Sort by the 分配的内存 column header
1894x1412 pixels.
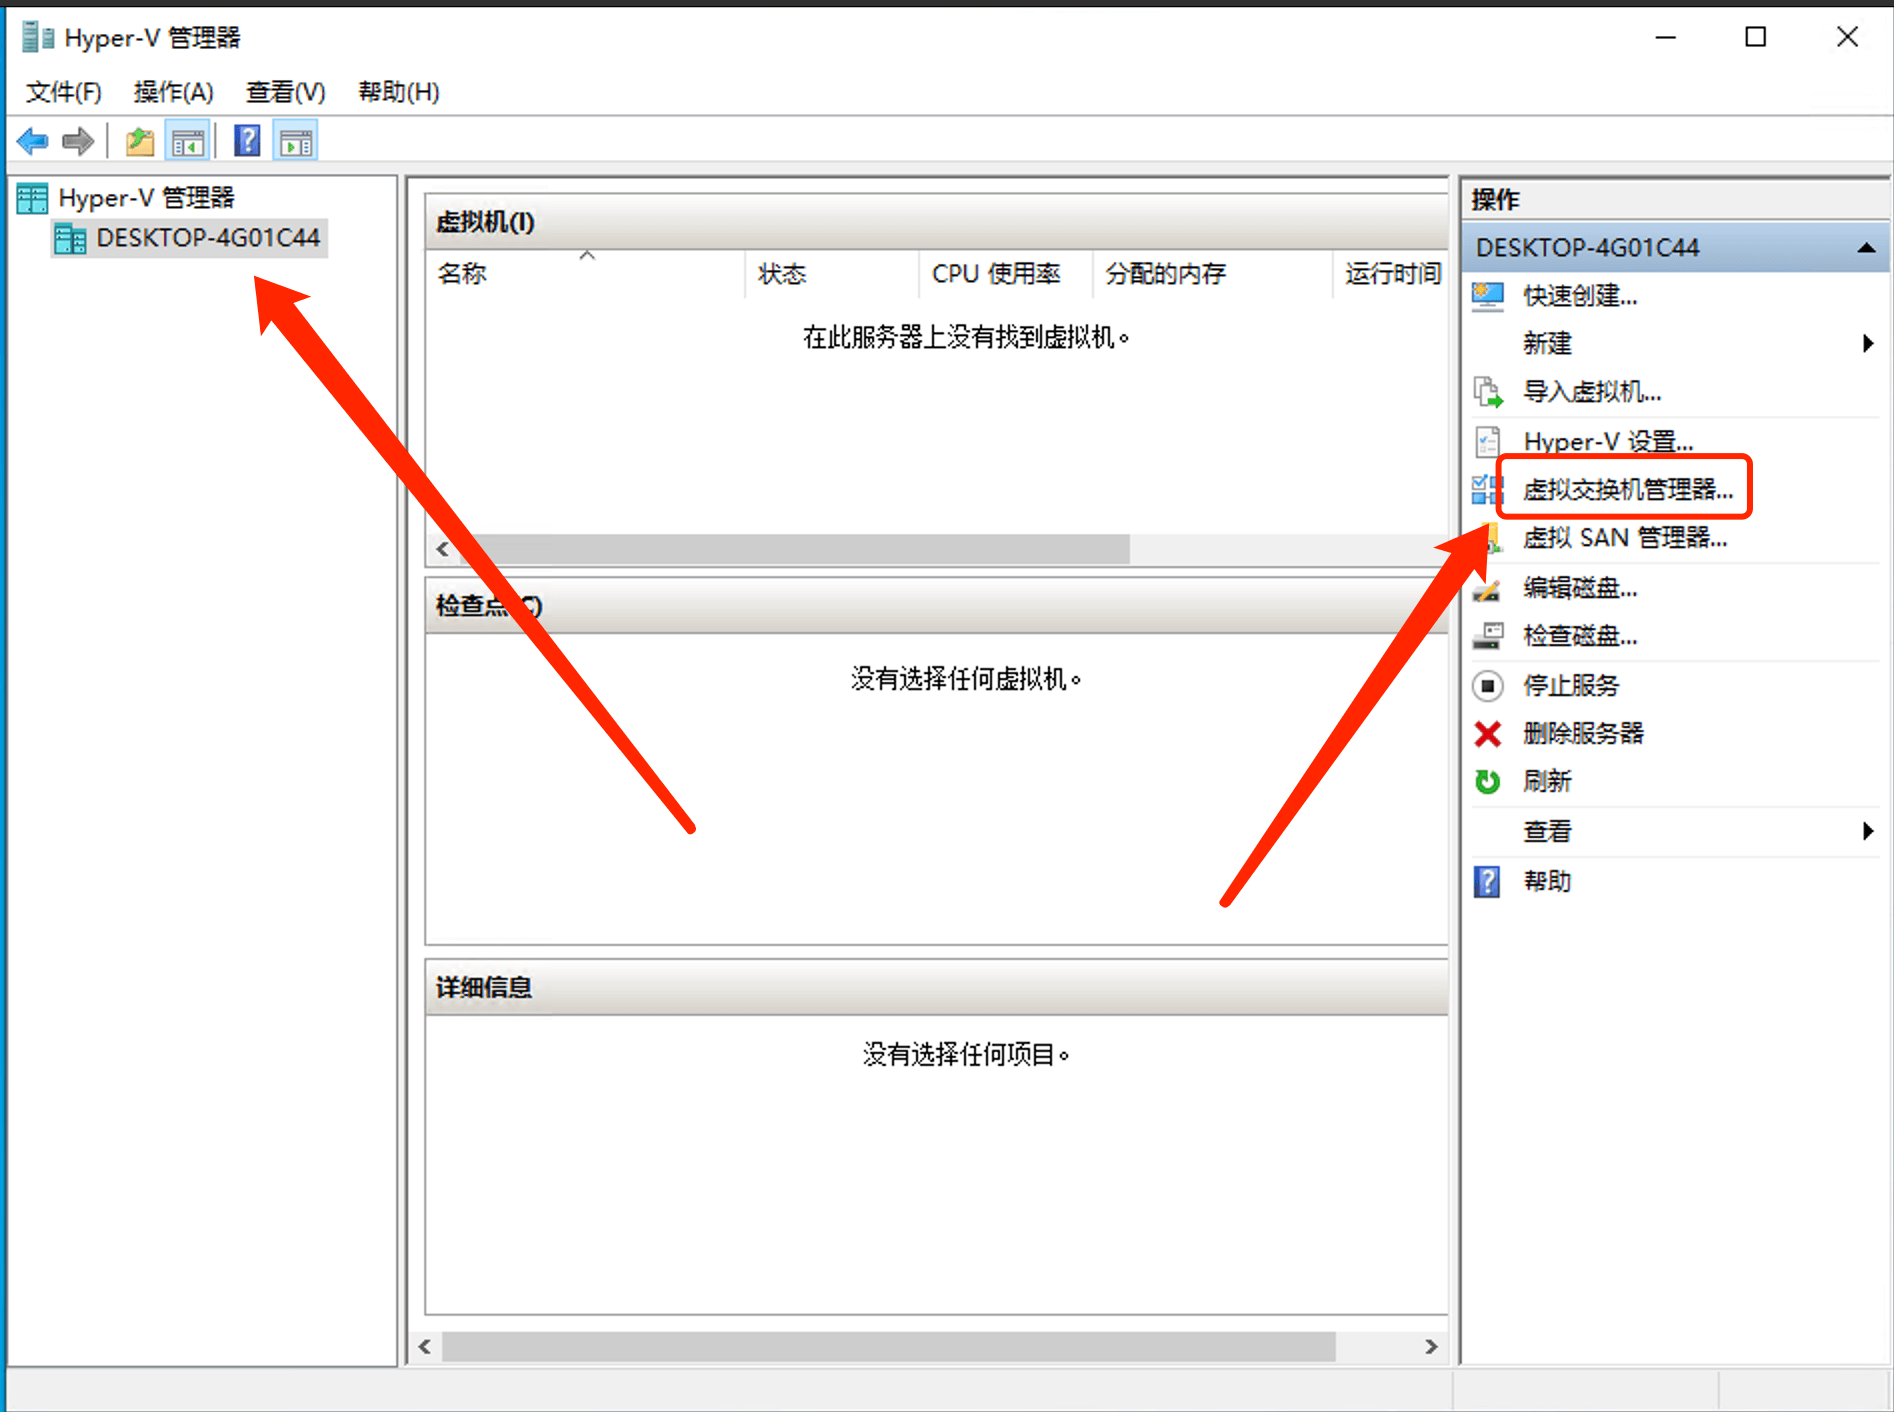click(1213, 274)
